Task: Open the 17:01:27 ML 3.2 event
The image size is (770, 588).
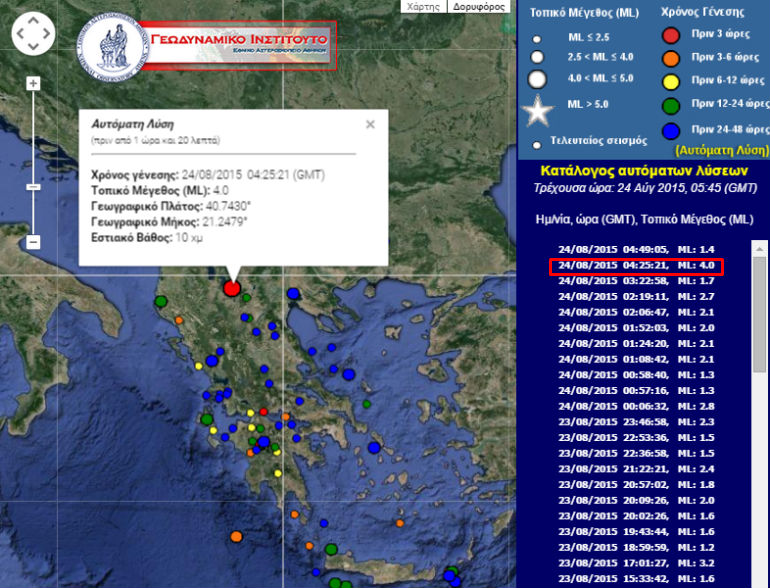Action: 635,563
